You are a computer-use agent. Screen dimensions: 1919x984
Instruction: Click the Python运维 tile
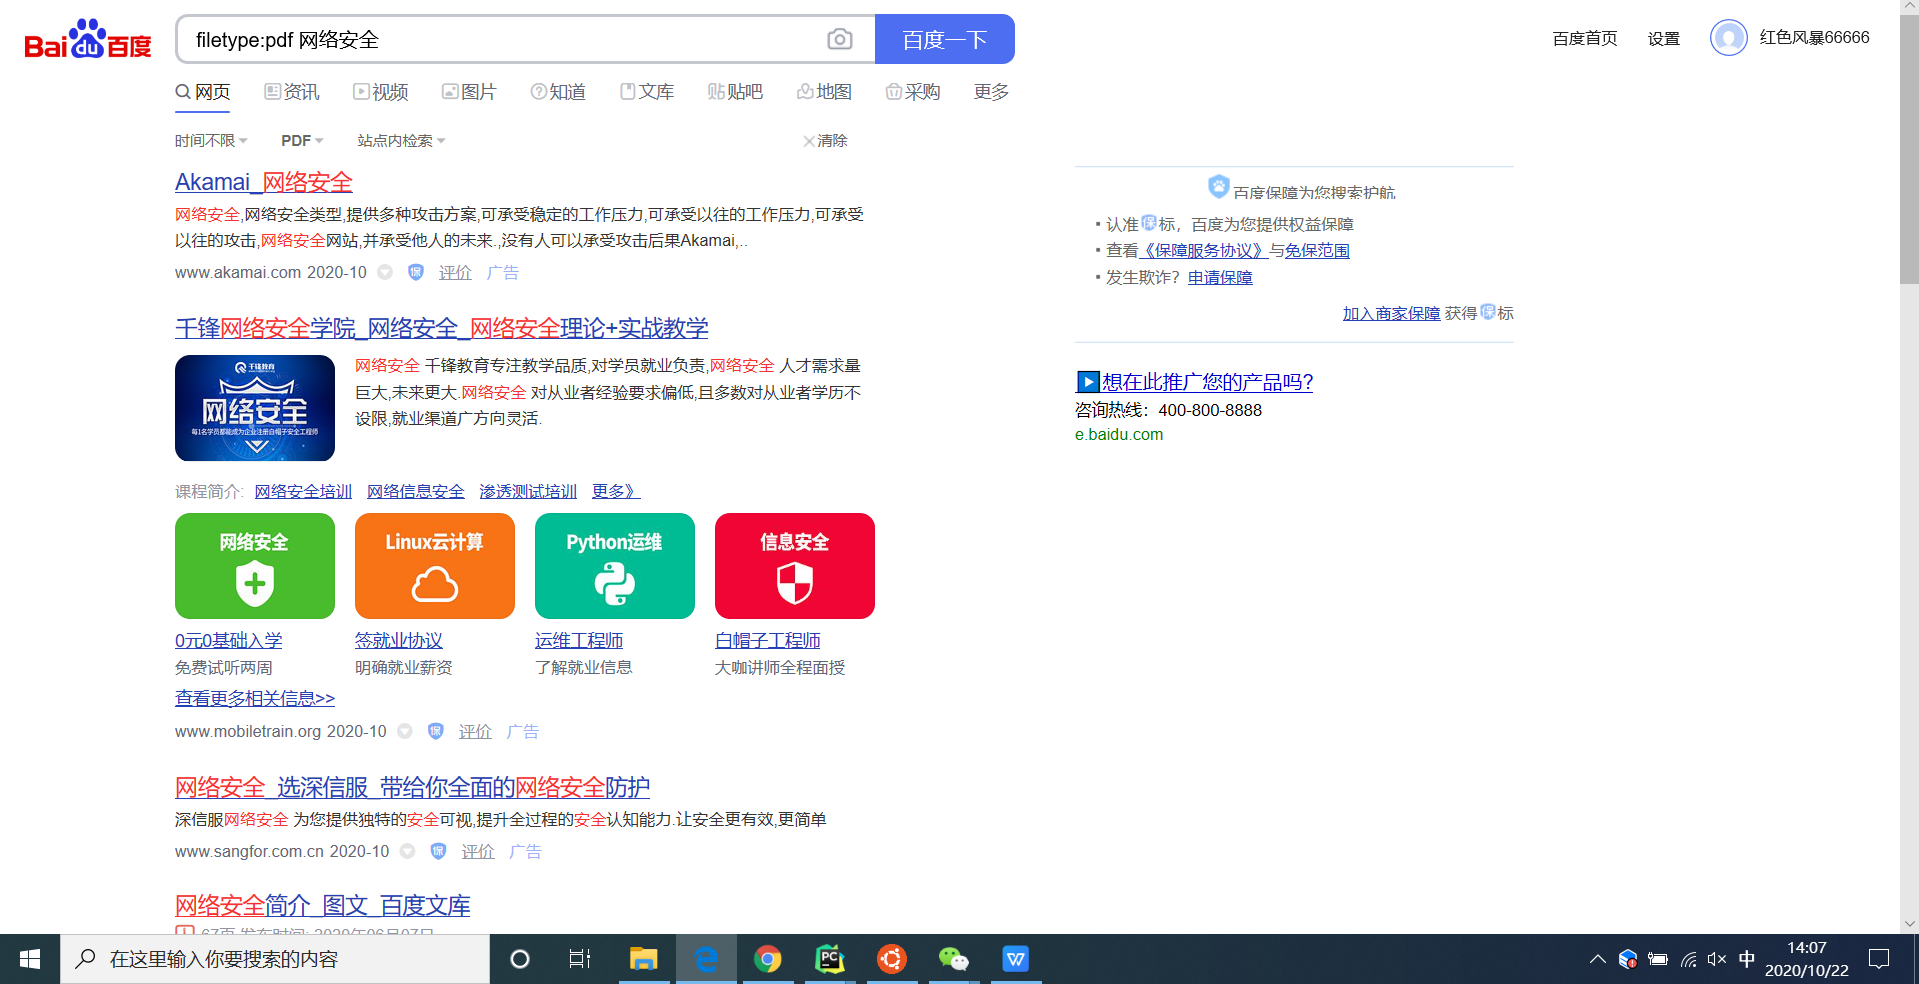coord(615,566)
